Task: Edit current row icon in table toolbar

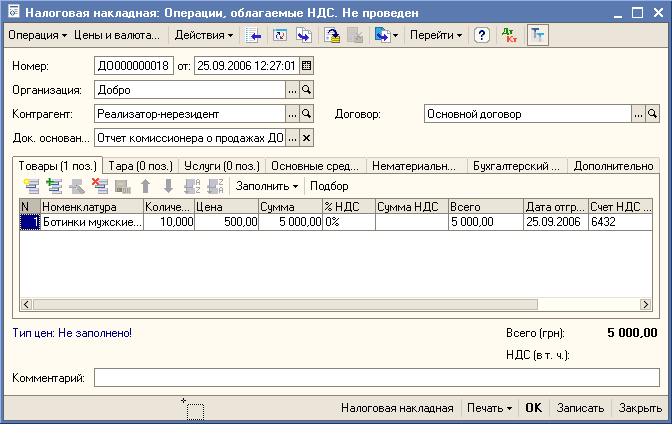Action: 77,186
